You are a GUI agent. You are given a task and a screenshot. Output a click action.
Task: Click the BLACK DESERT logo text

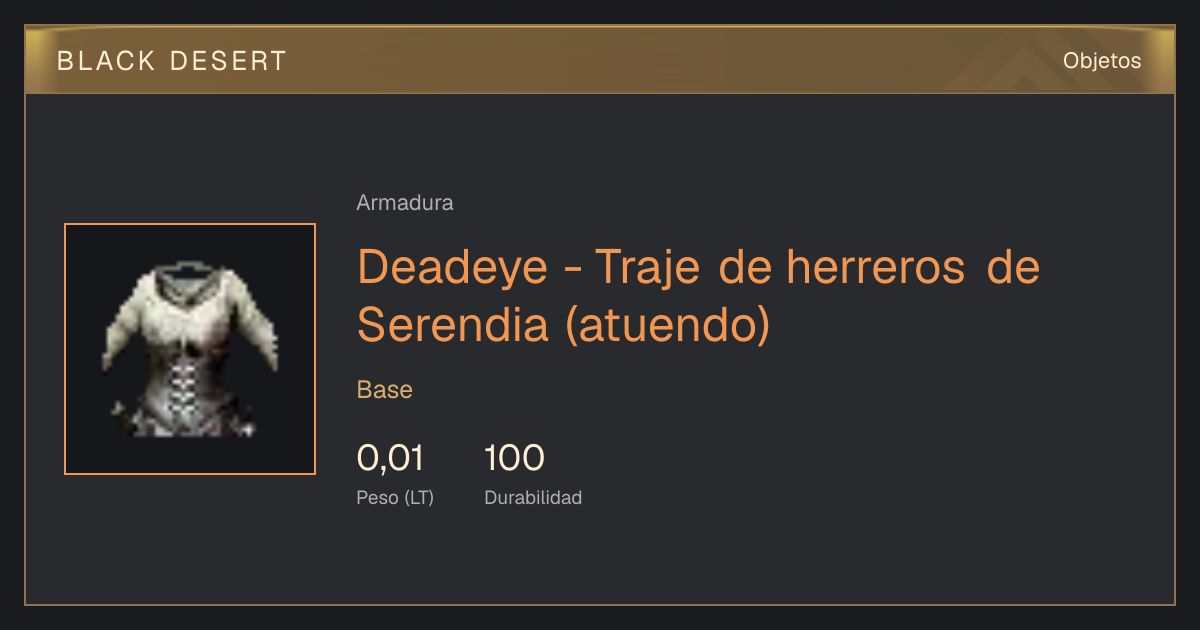point(172,61)
